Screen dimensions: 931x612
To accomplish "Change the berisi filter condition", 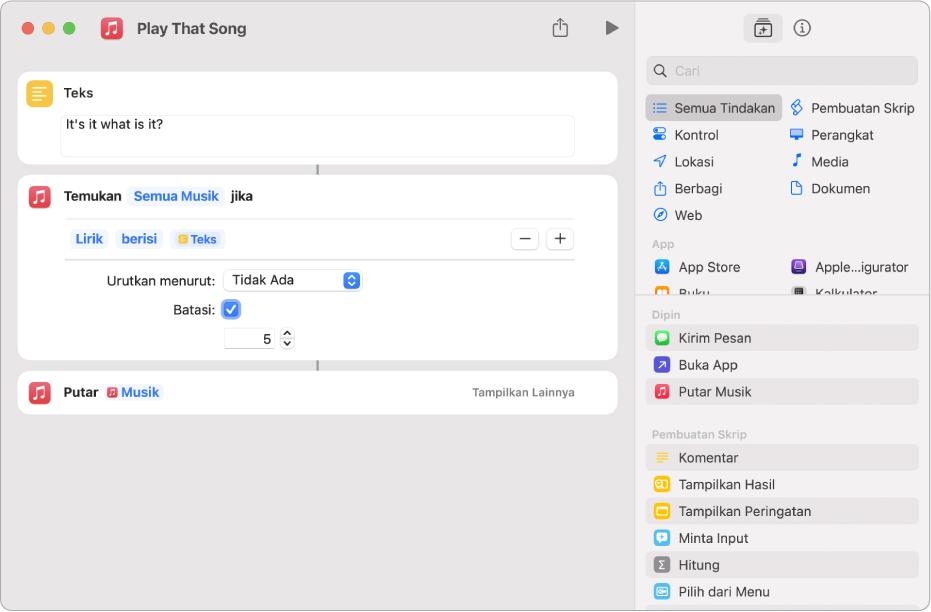I will 140,239.
